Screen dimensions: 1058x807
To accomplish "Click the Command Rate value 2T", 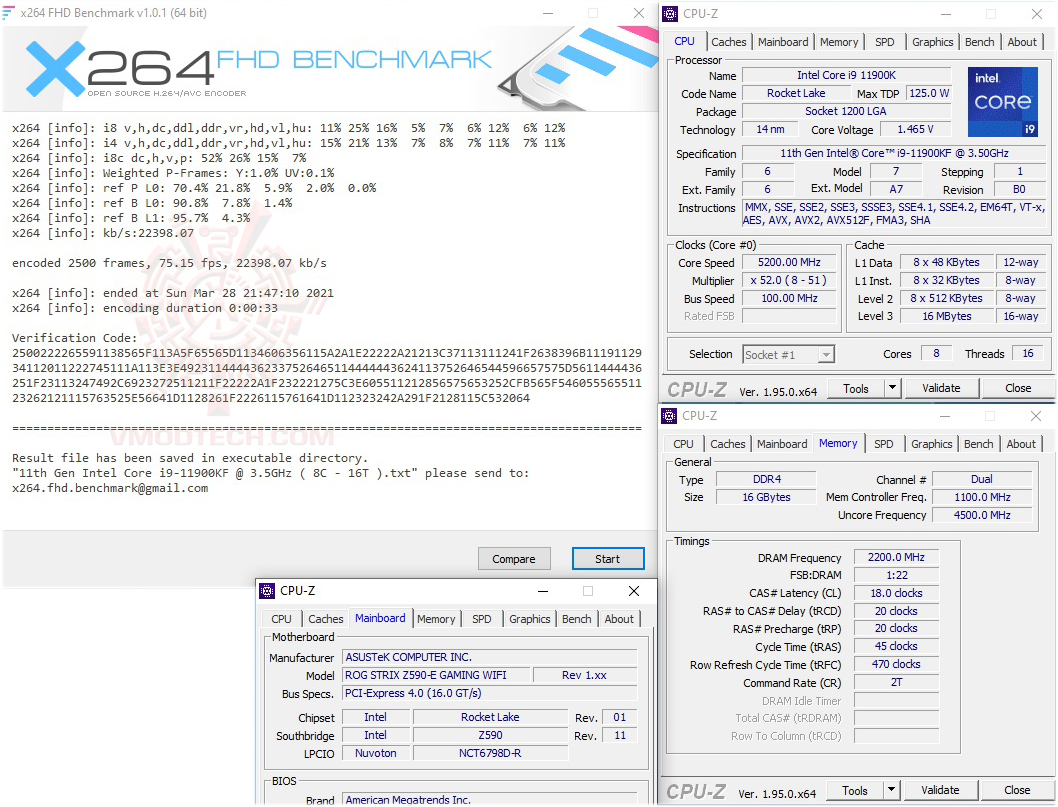I will [x=896, y=682].
